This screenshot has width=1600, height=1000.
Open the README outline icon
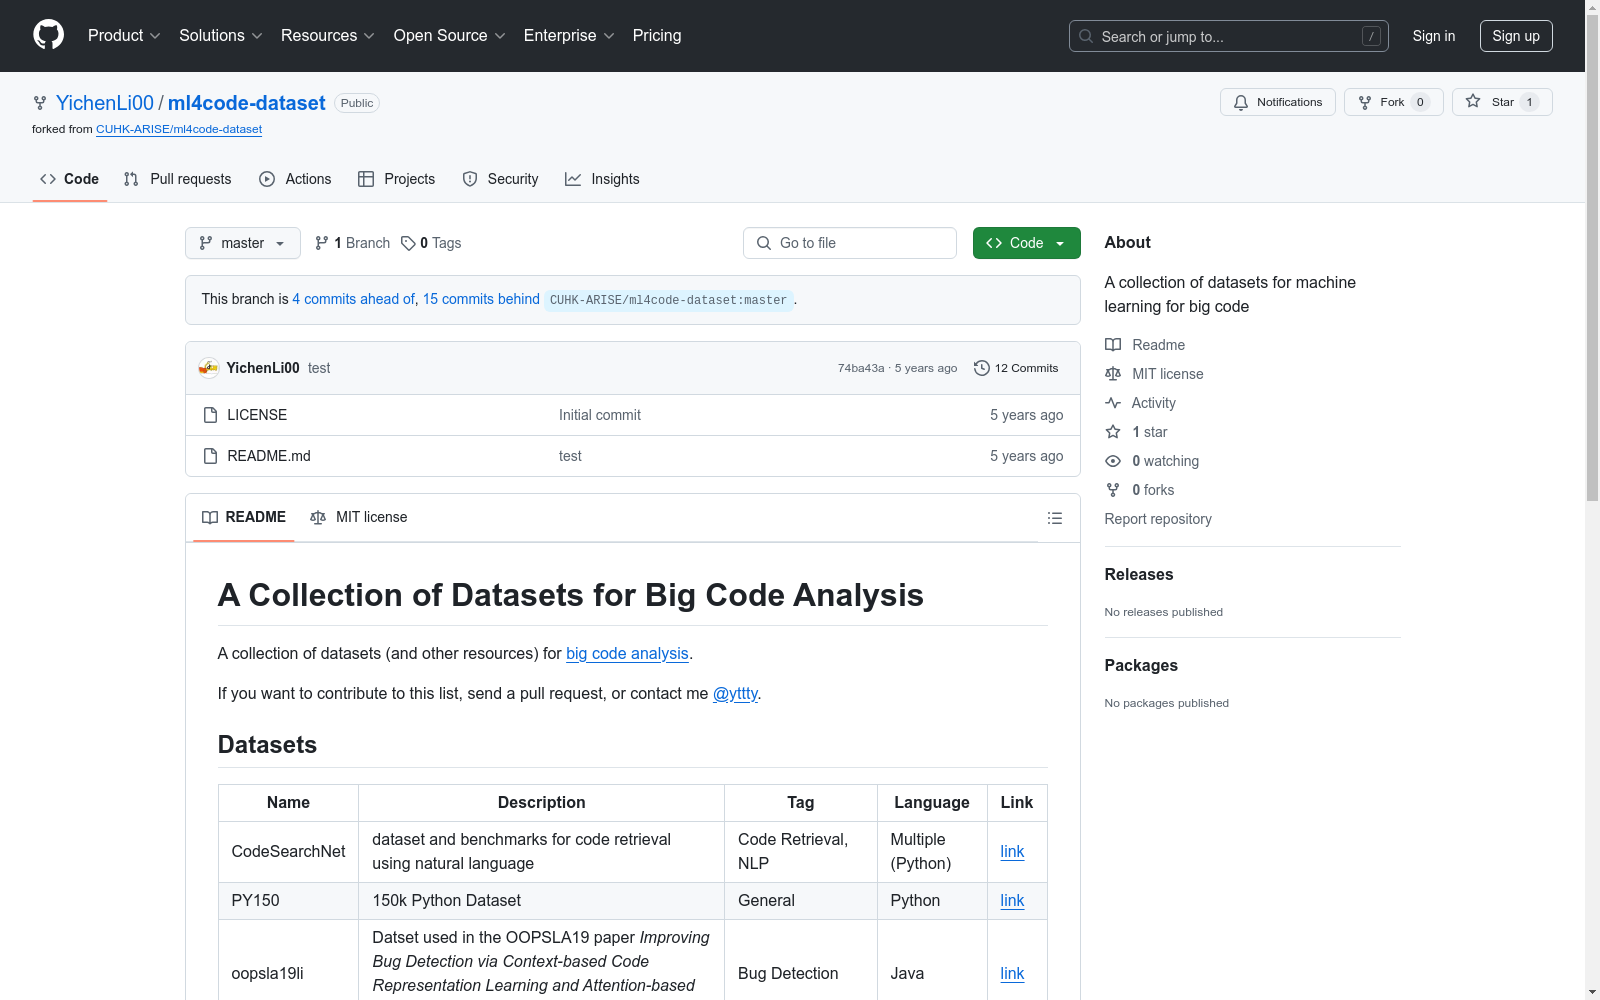point(1055,518)
